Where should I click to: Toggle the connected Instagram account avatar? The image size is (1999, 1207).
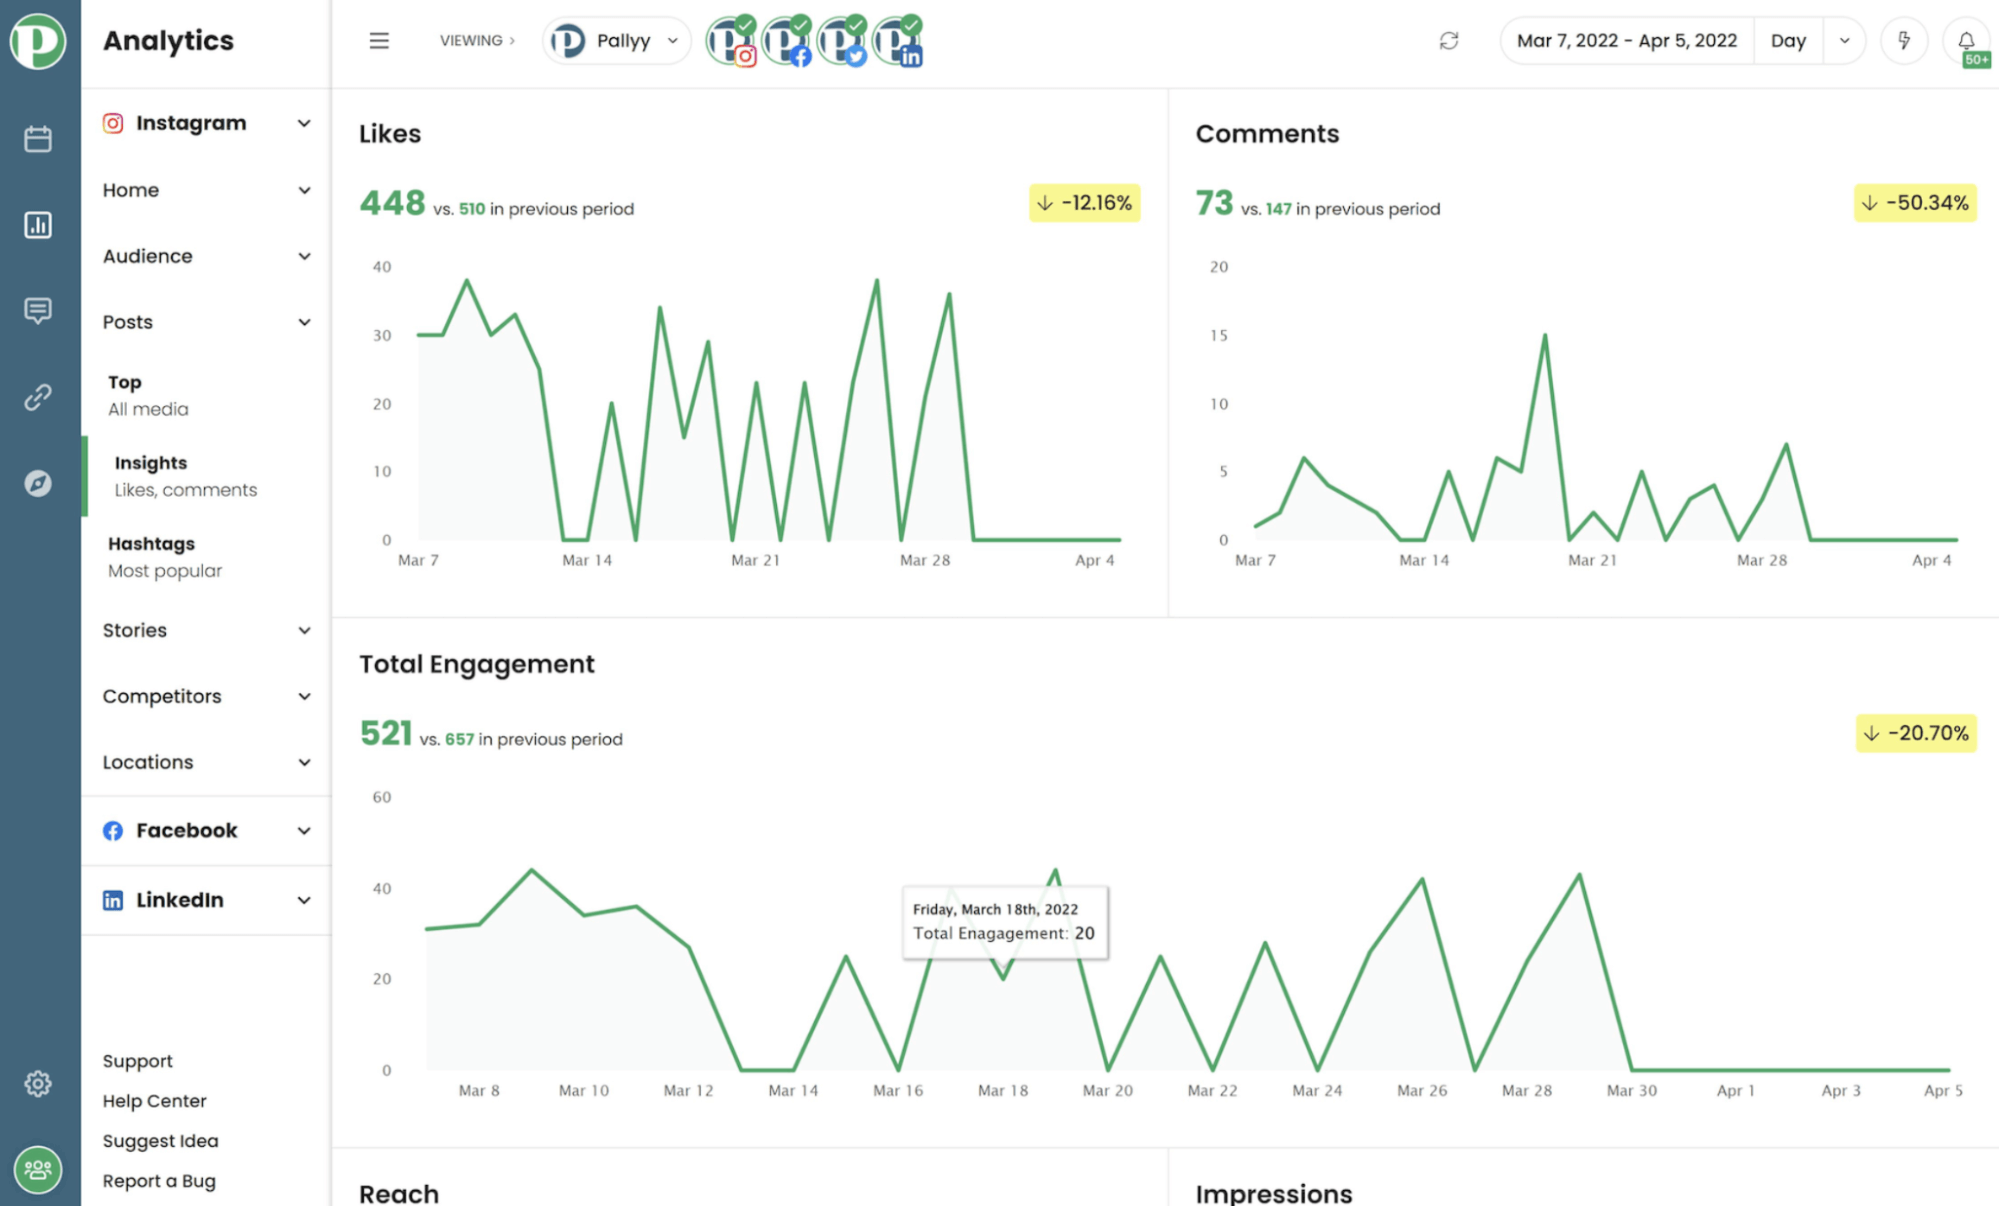point(731,40)
